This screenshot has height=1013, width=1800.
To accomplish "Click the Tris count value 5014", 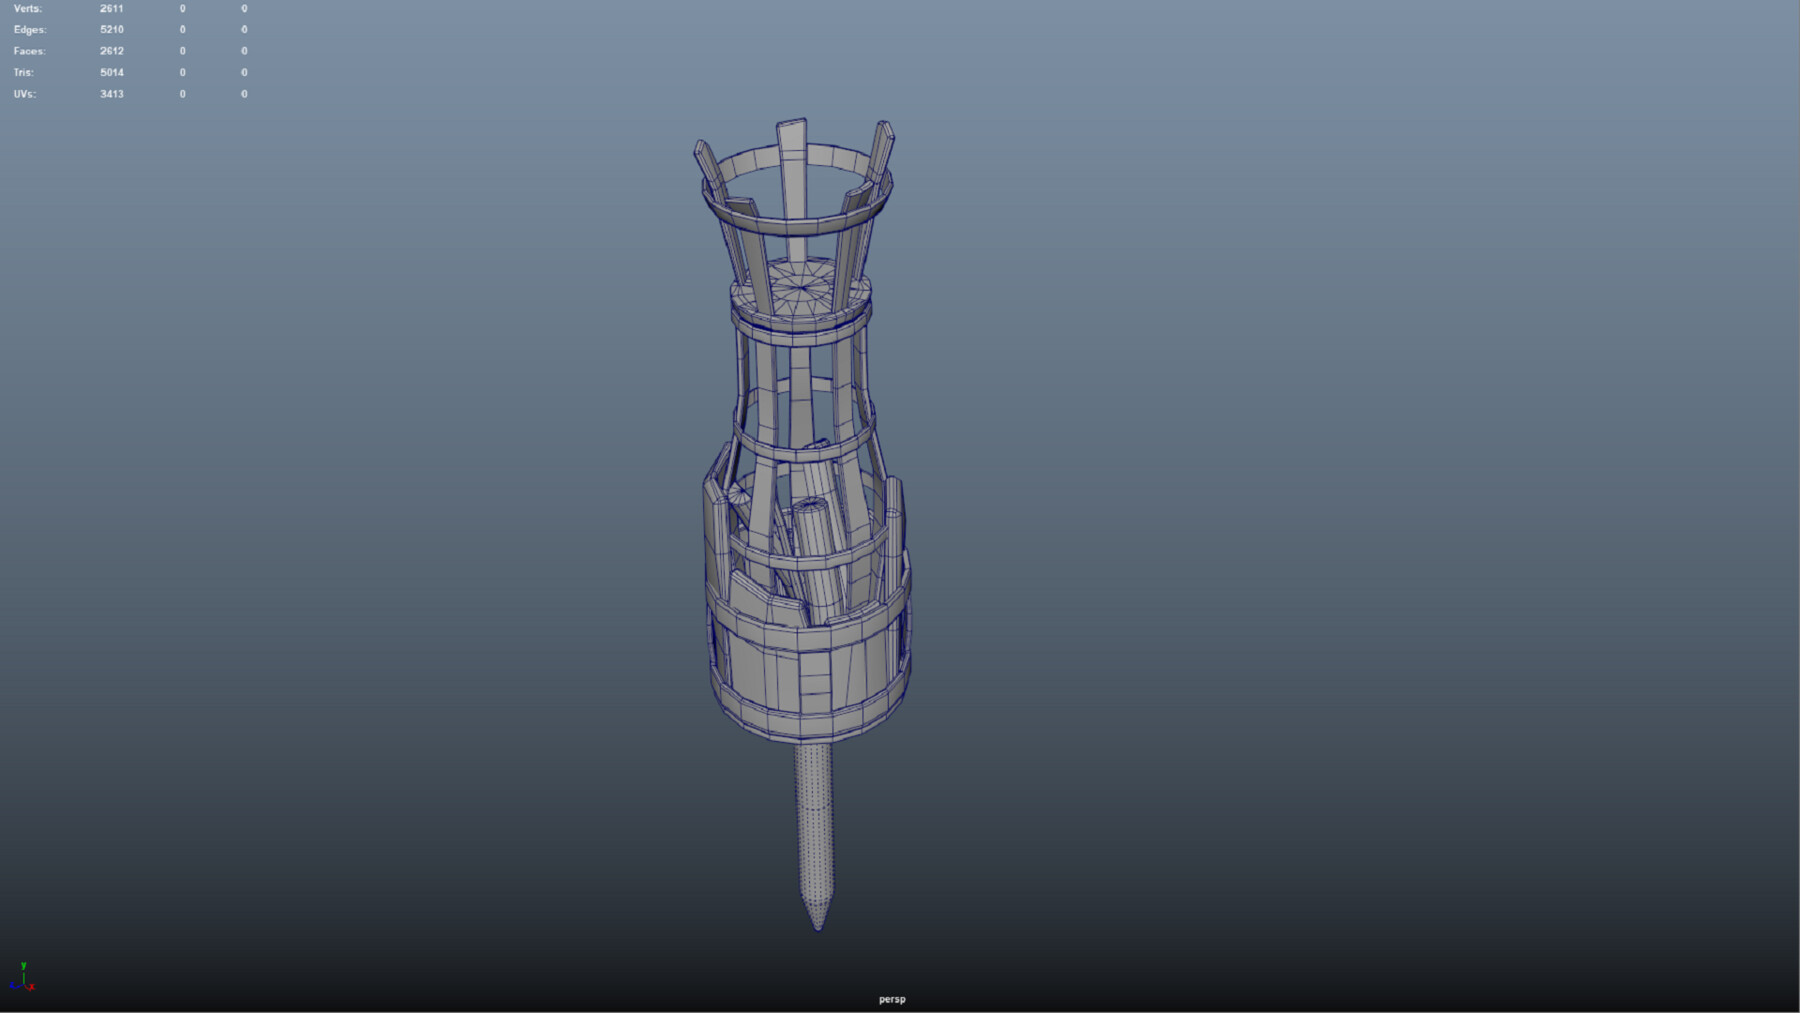I will [112, 72].
